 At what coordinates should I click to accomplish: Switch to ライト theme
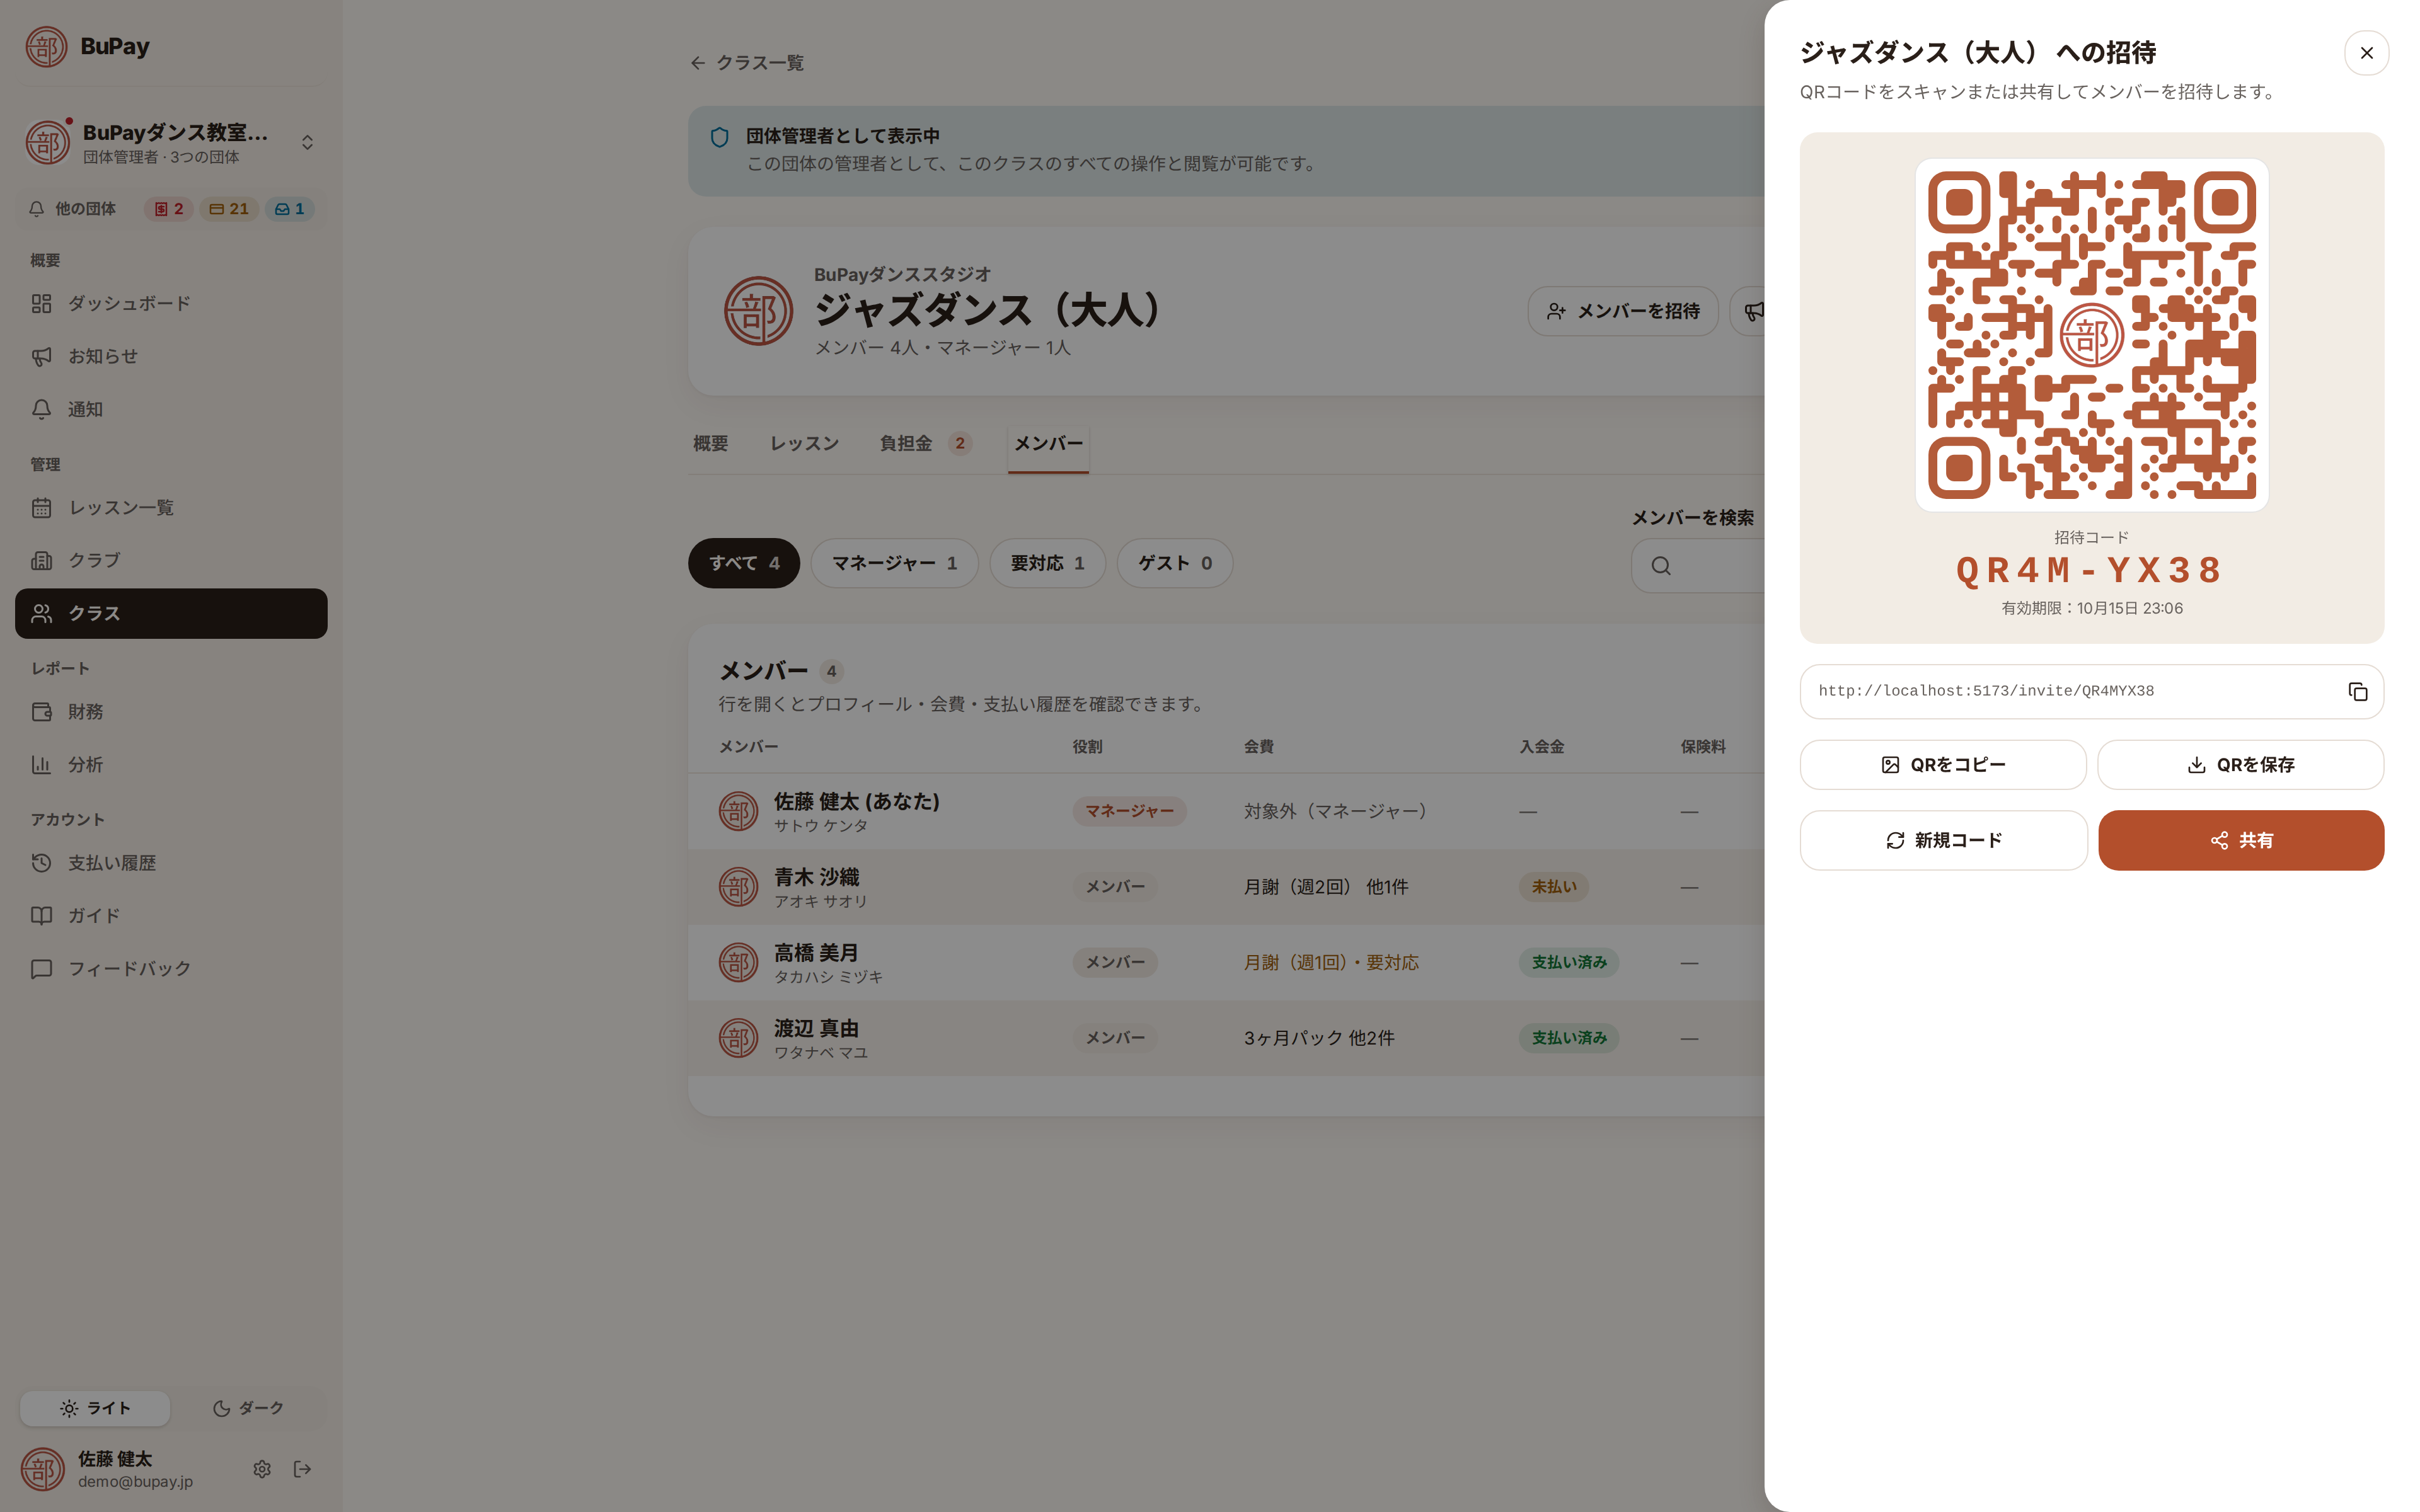click(x=95, y=1408)
